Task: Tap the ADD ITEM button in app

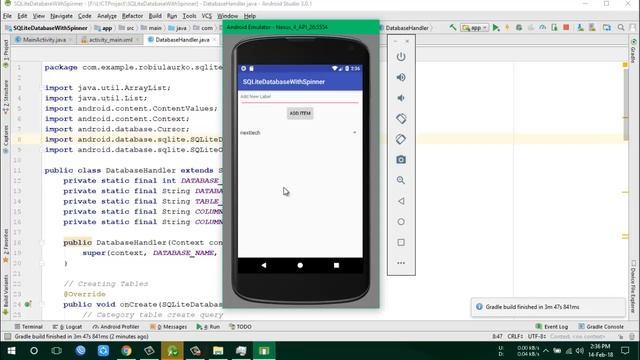Action: [300, 113]
